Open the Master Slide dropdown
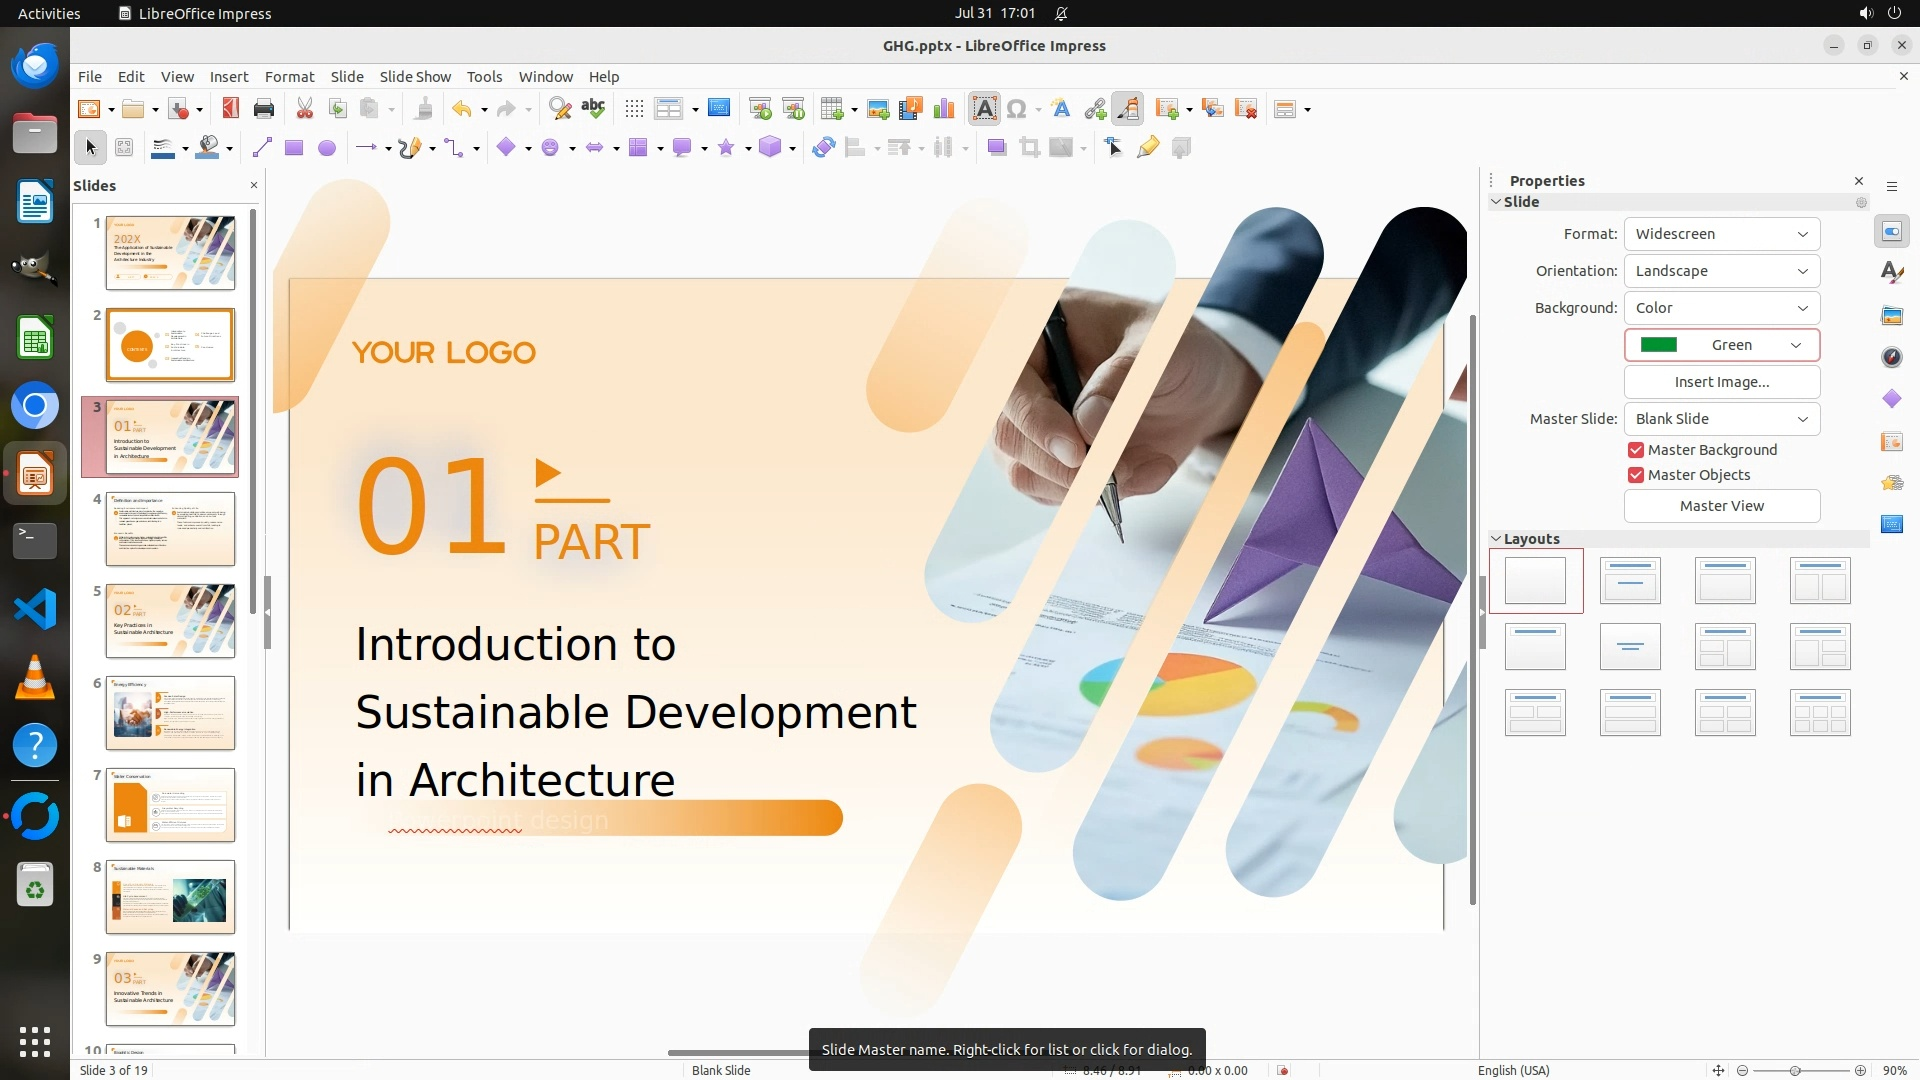1920x1080 pixels. pos(1721,419)
